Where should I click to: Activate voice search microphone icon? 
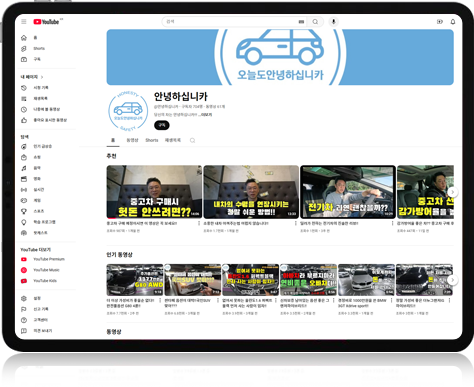pos(333,22)
